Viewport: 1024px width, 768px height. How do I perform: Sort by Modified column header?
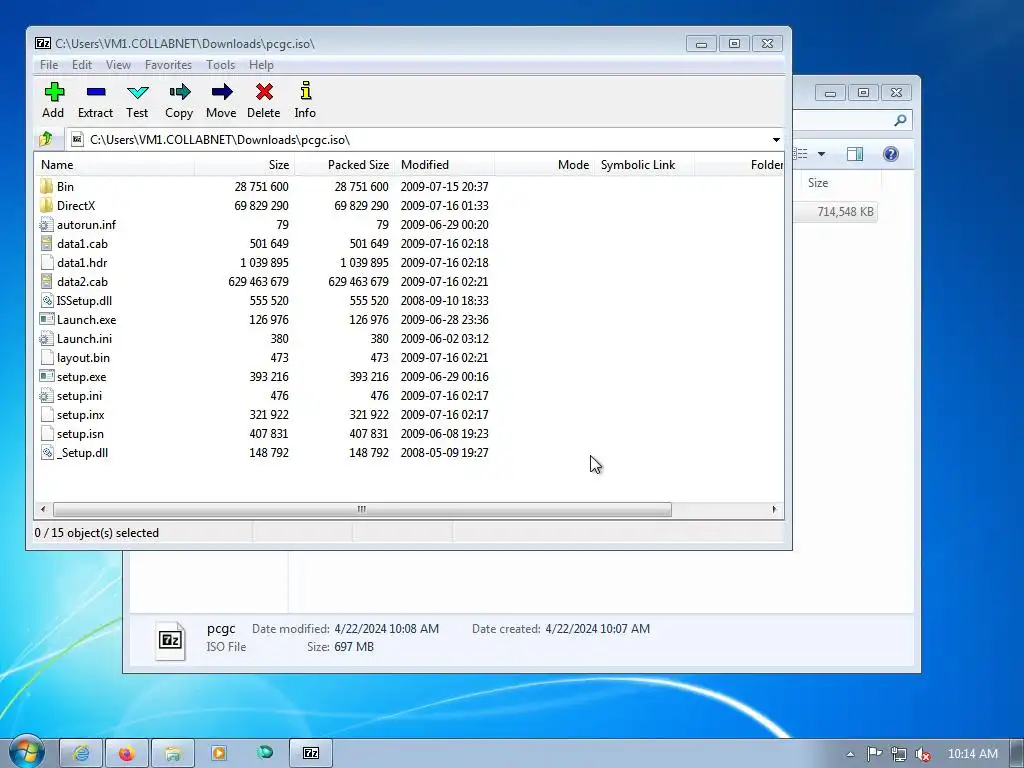click(445, 165)
